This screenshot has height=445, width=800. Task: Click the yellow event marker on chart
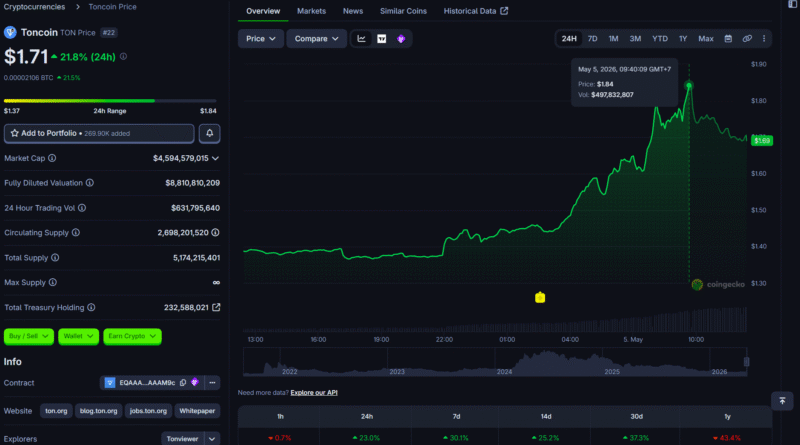click(x=540, y=298)
